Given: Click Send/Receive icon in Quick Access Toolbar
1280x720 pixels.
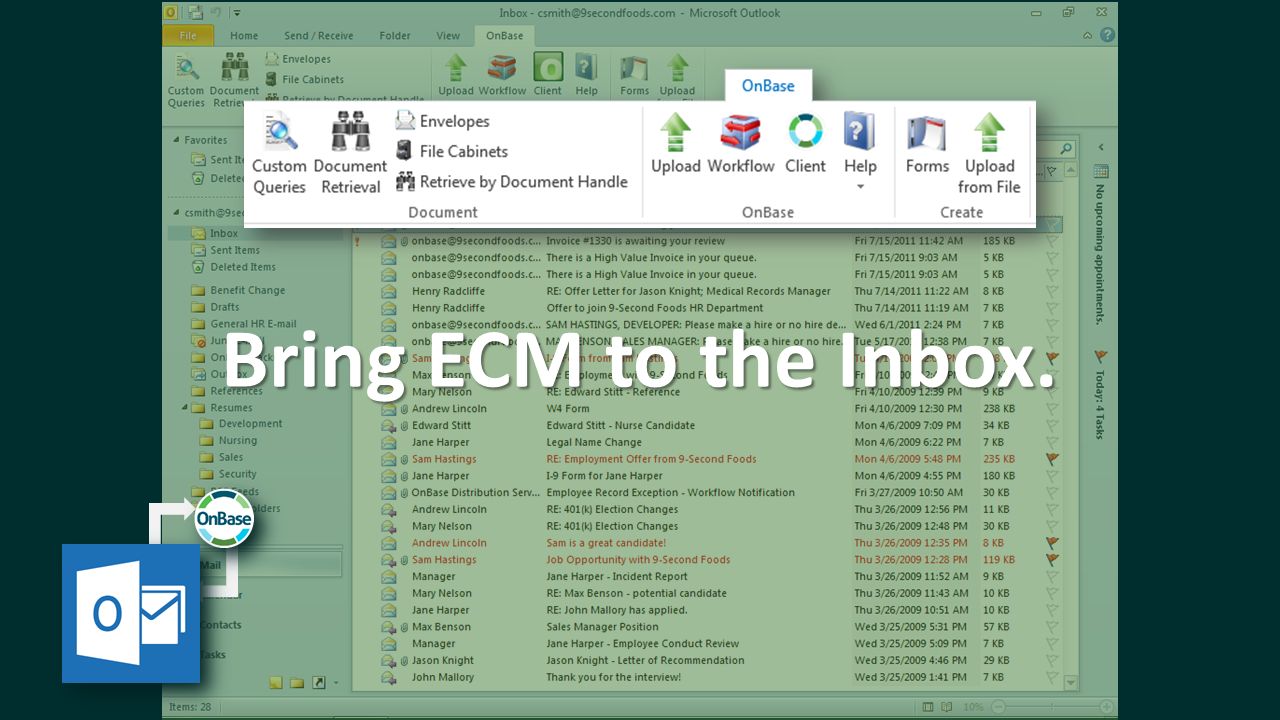Looking at the screenshot, I should coord(194,12).
